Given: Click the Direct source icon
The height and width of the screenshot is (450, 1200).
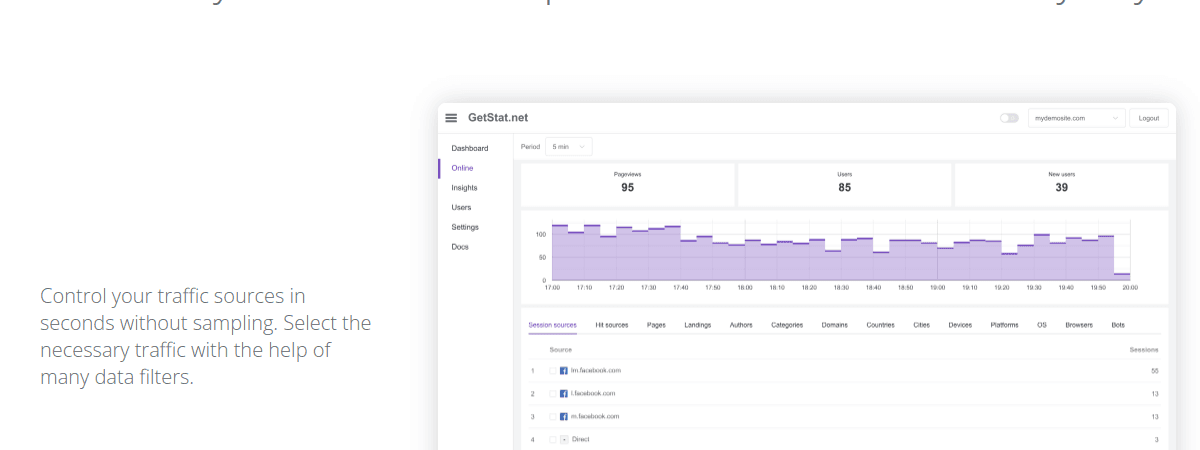Looking at the screenshot, I should (564, 439).
